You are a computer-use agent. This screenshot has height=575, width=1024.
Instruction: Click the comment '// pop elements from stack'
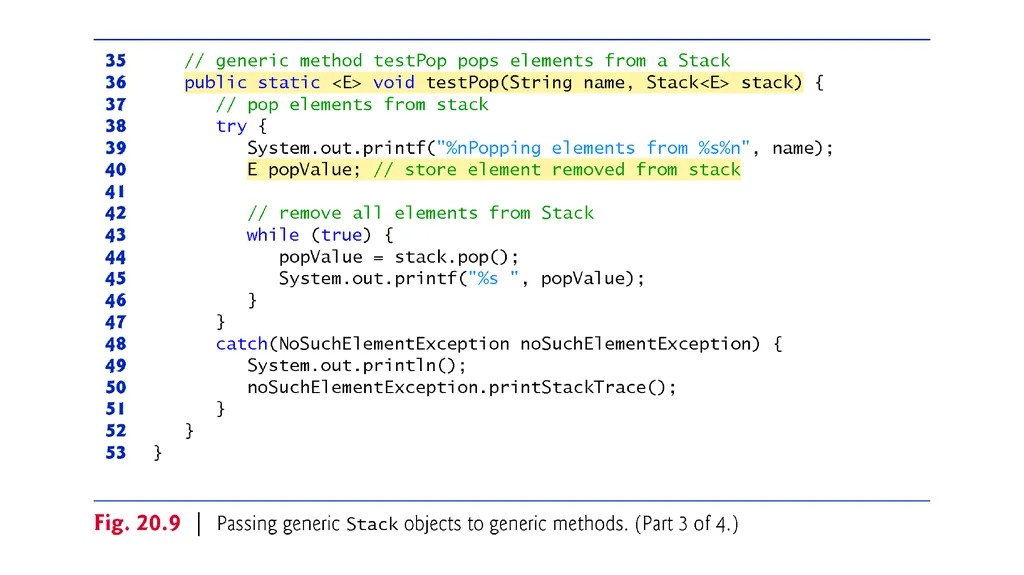pyautogui.click(x=352, y=105)
